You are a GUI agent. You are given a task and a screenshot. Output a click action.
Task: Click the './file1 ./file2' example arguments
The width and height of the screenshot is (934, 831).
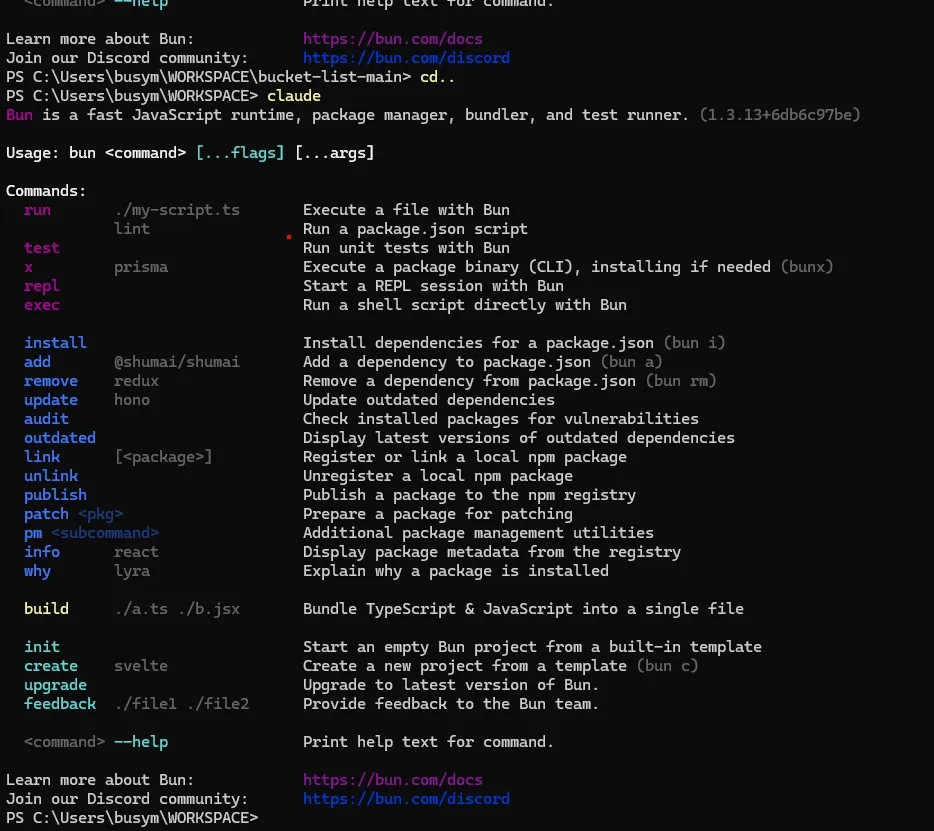(x=182, y=704)
